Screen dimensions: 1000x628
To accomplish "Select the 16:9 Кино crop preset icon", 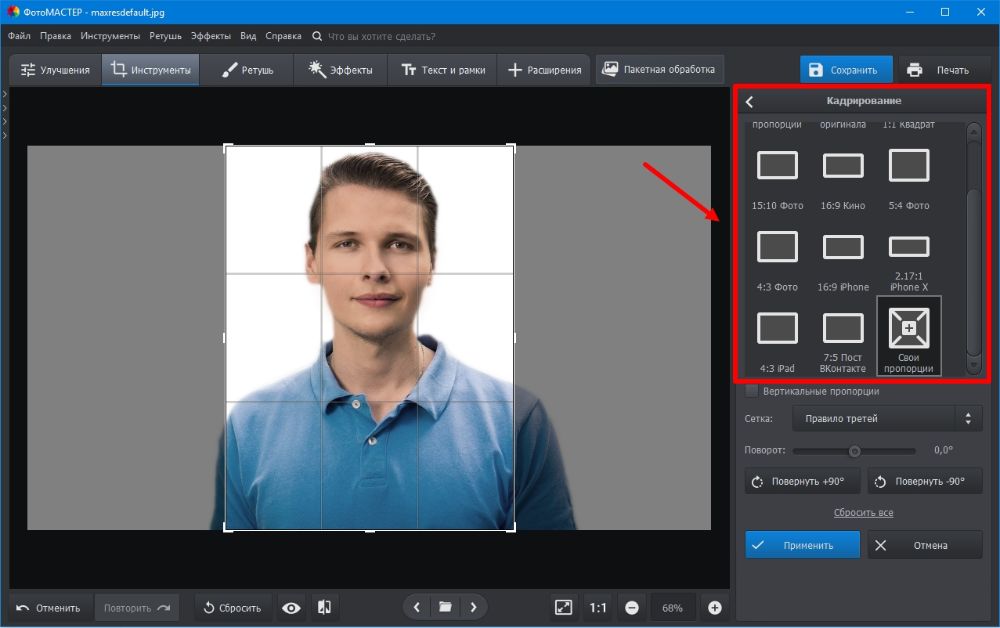I will pyautogui.click(x=843, y=166).
